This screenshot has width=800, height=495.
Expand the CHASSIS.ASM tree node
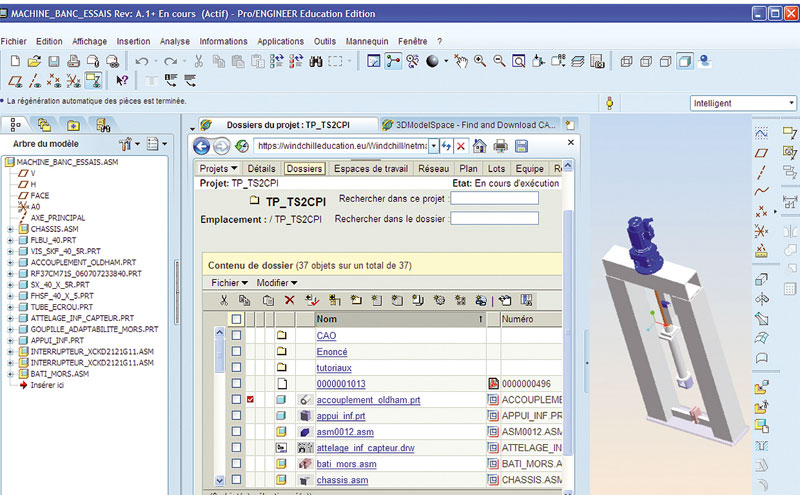point(10,229)
